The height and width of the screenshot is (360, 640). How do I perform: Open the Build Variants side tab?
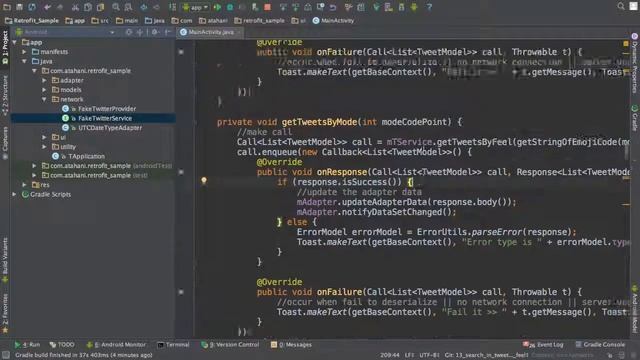click(x=5, y=260)
